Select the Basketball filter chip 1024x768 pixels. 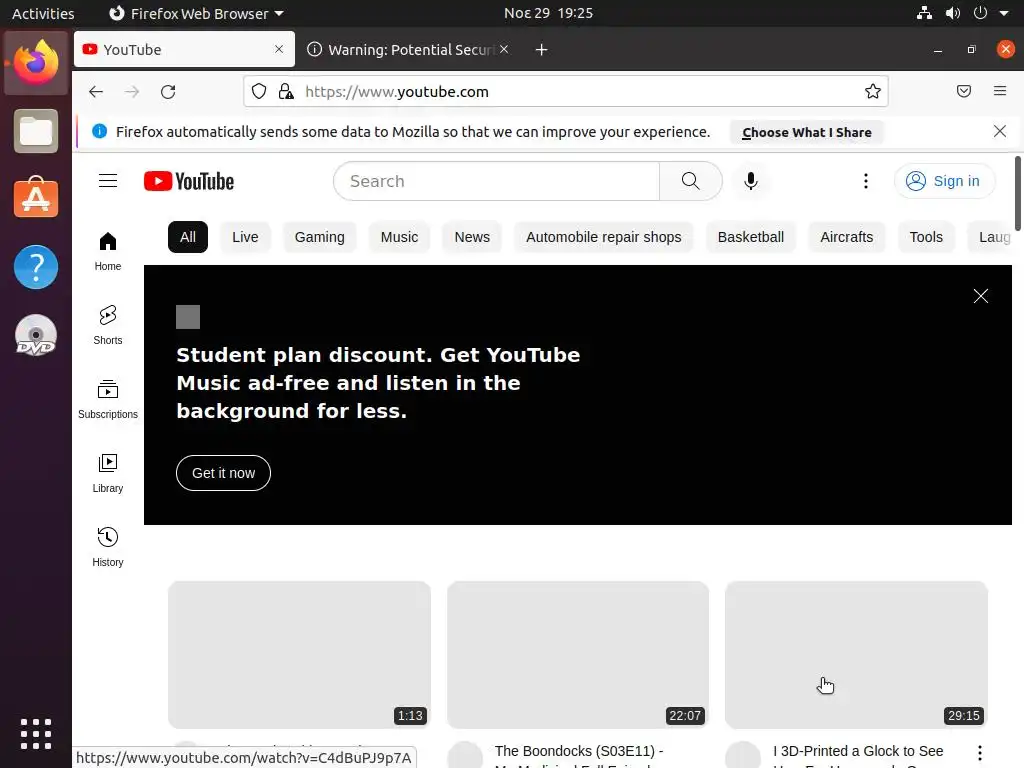tap(750, 237)
